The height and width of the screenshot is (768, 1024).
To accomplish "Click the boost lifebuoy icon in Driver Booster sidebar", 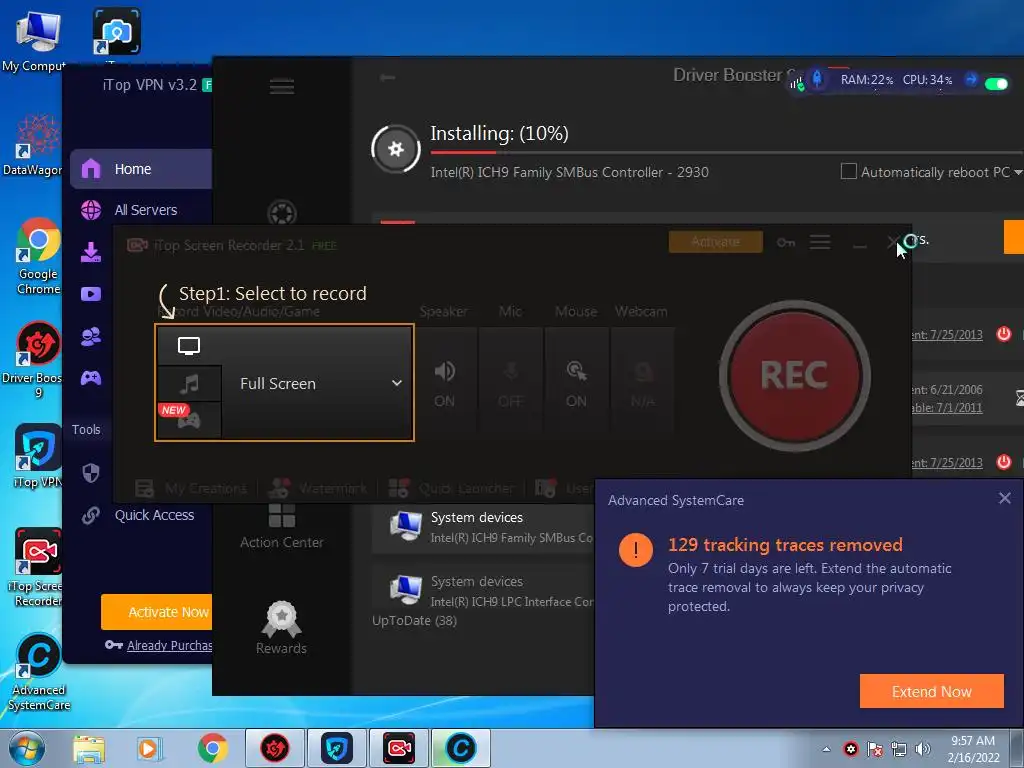I will (x=282, y=213).
